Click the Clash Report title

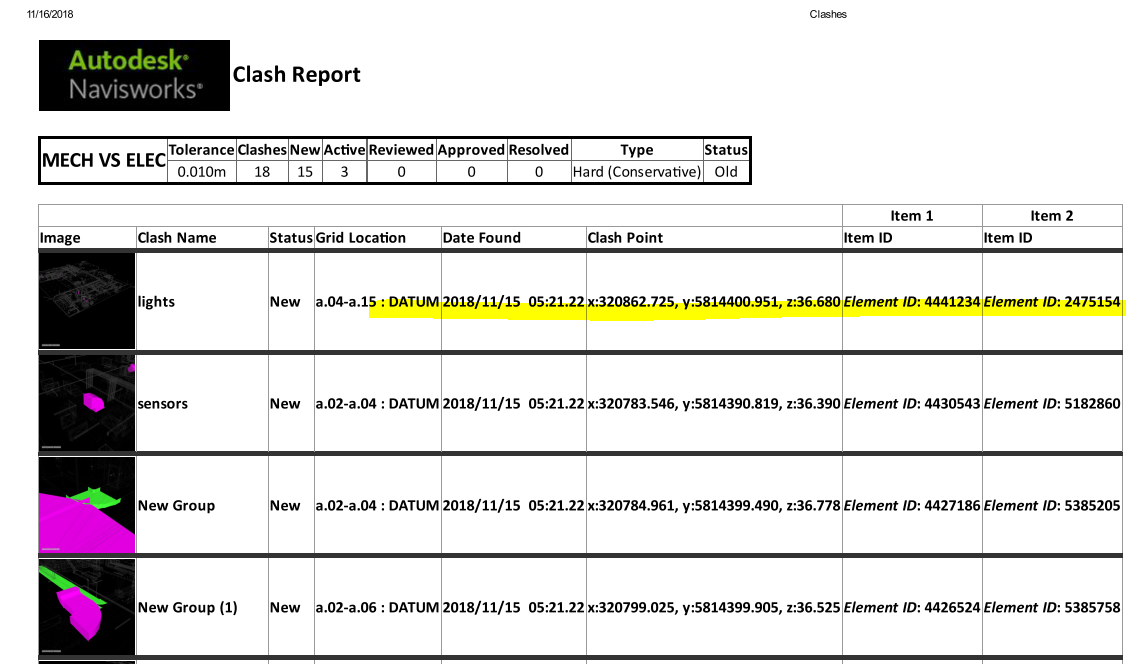[x=296, y=75]
